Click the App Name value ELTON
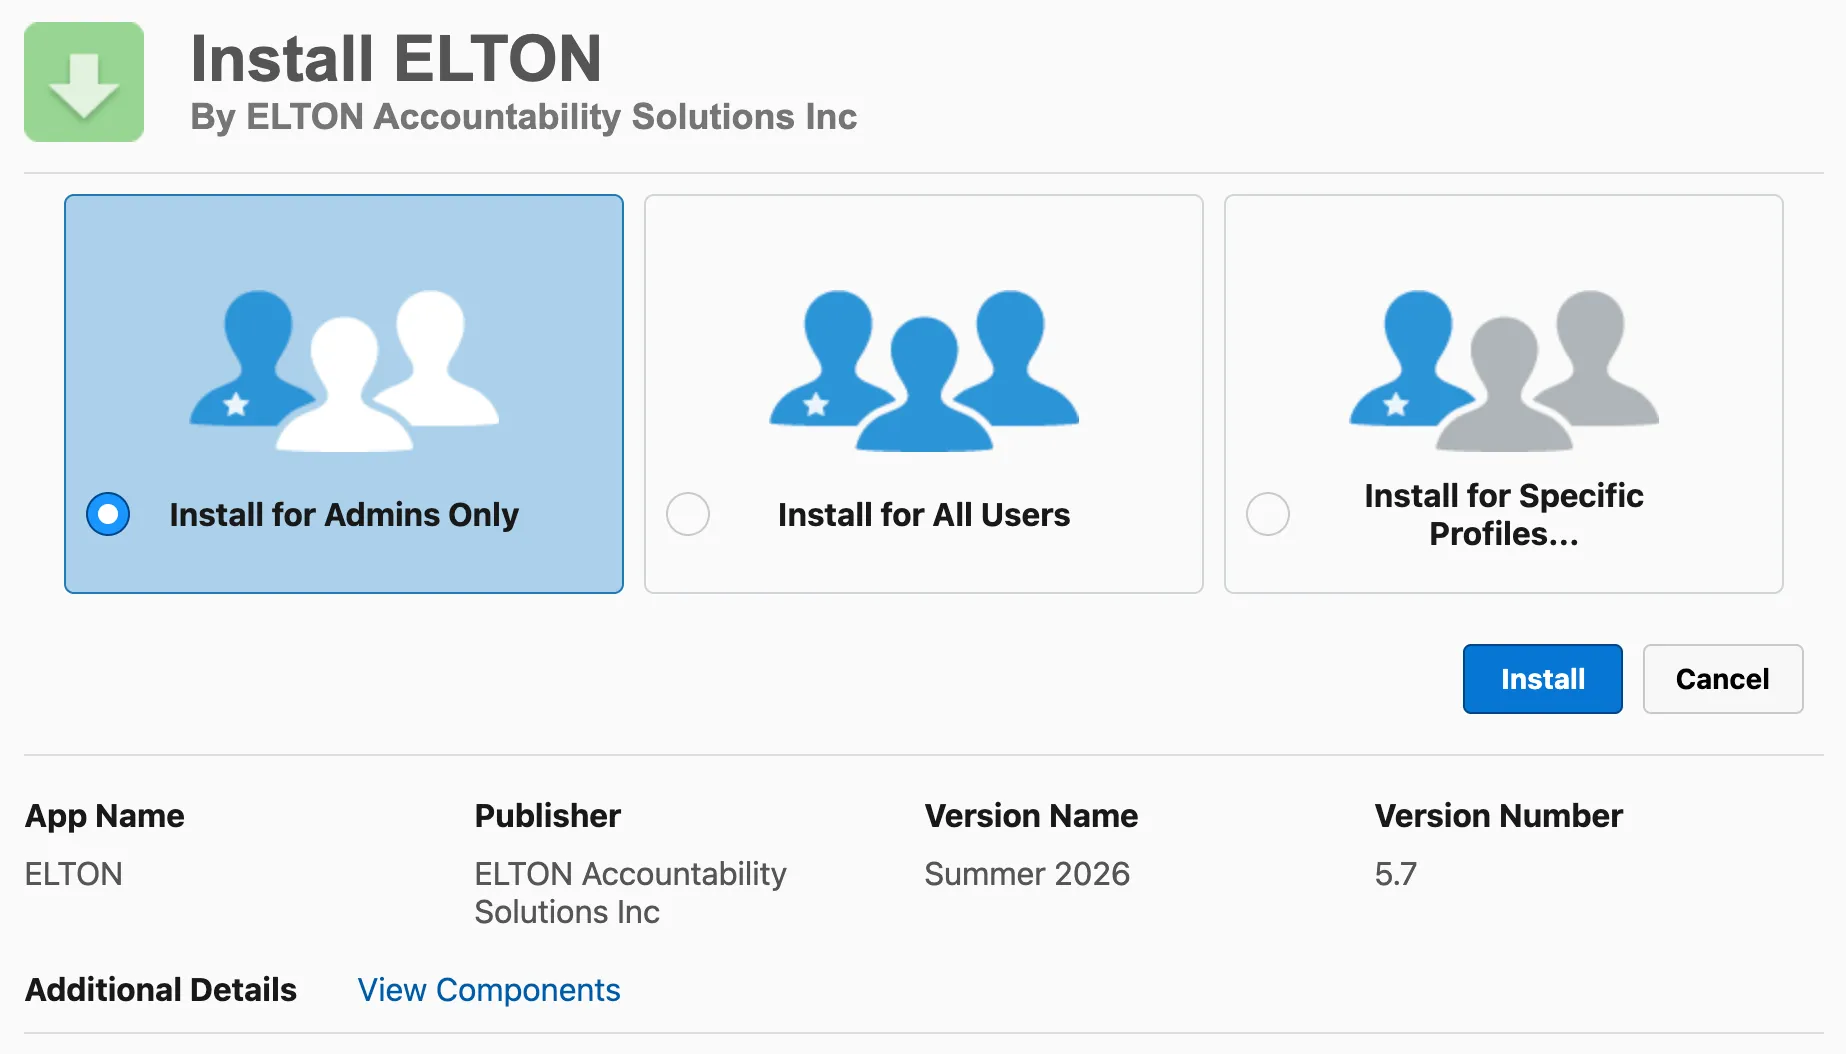1846x1054 pixels. tap(73, 874)
